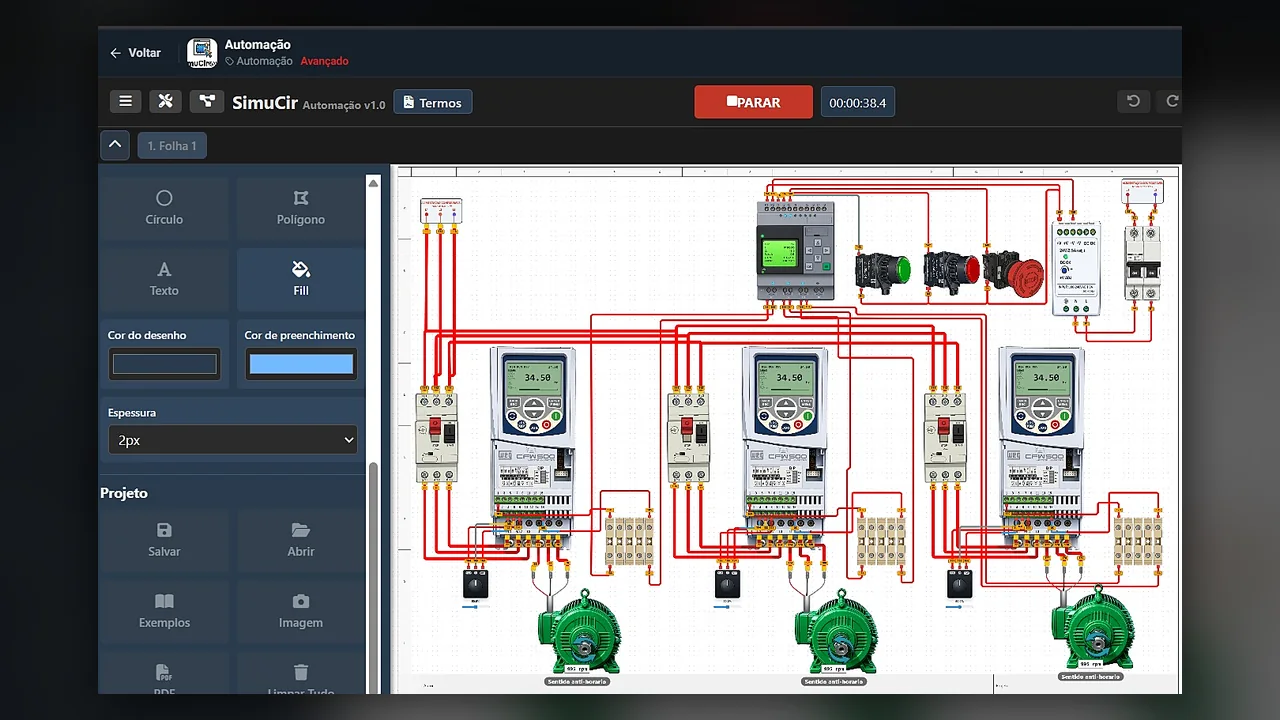Click the left panel scrollbar up arrow

[374, 183]
